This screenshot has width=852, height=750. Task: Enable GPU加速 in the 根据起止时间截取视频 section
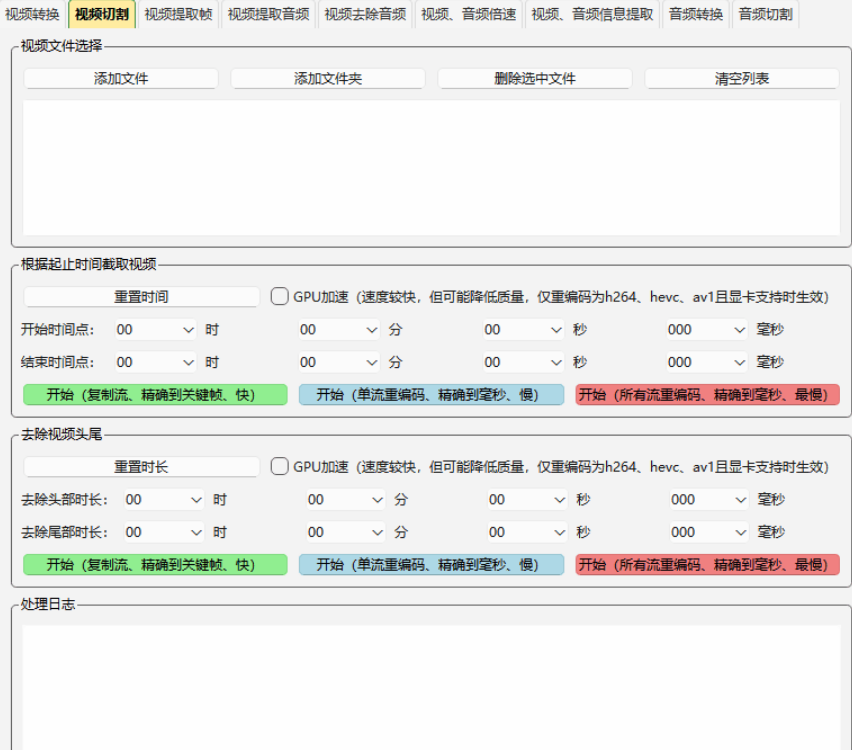click(x=280, y=297)
